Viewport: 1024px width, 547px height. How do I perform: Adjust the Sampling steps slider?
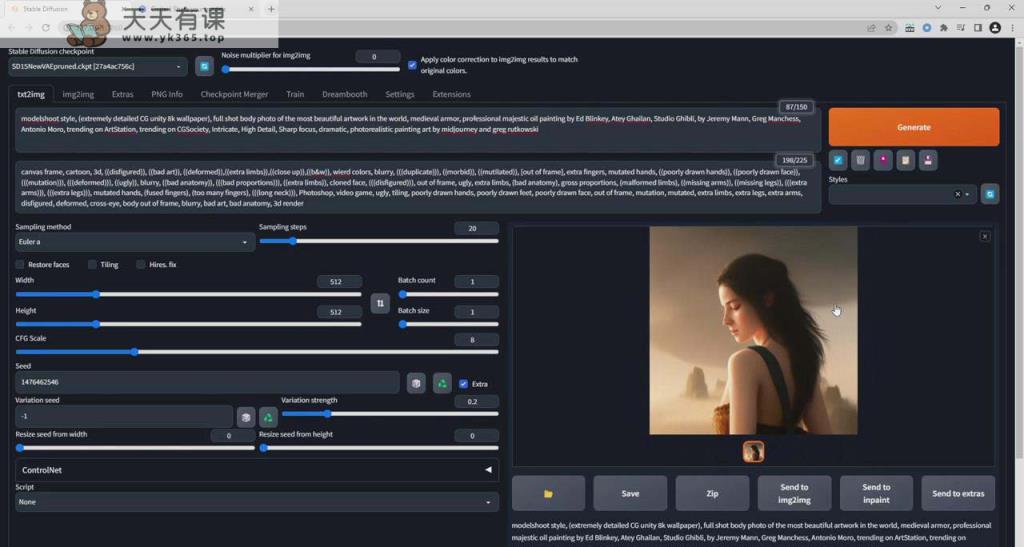pyautogui.click(x=379, y=242)
